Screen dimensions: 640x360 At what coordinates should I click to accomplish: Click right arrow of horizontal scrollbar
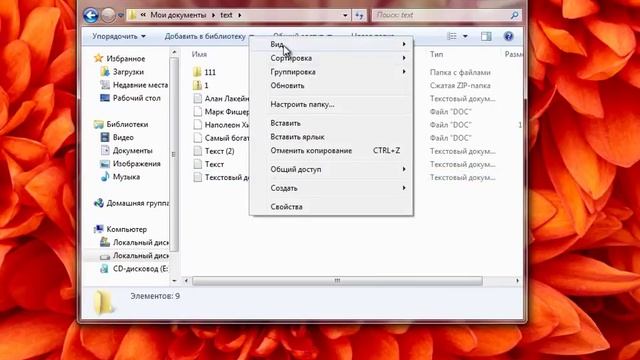pyautogui.click(x=518, y=281)
